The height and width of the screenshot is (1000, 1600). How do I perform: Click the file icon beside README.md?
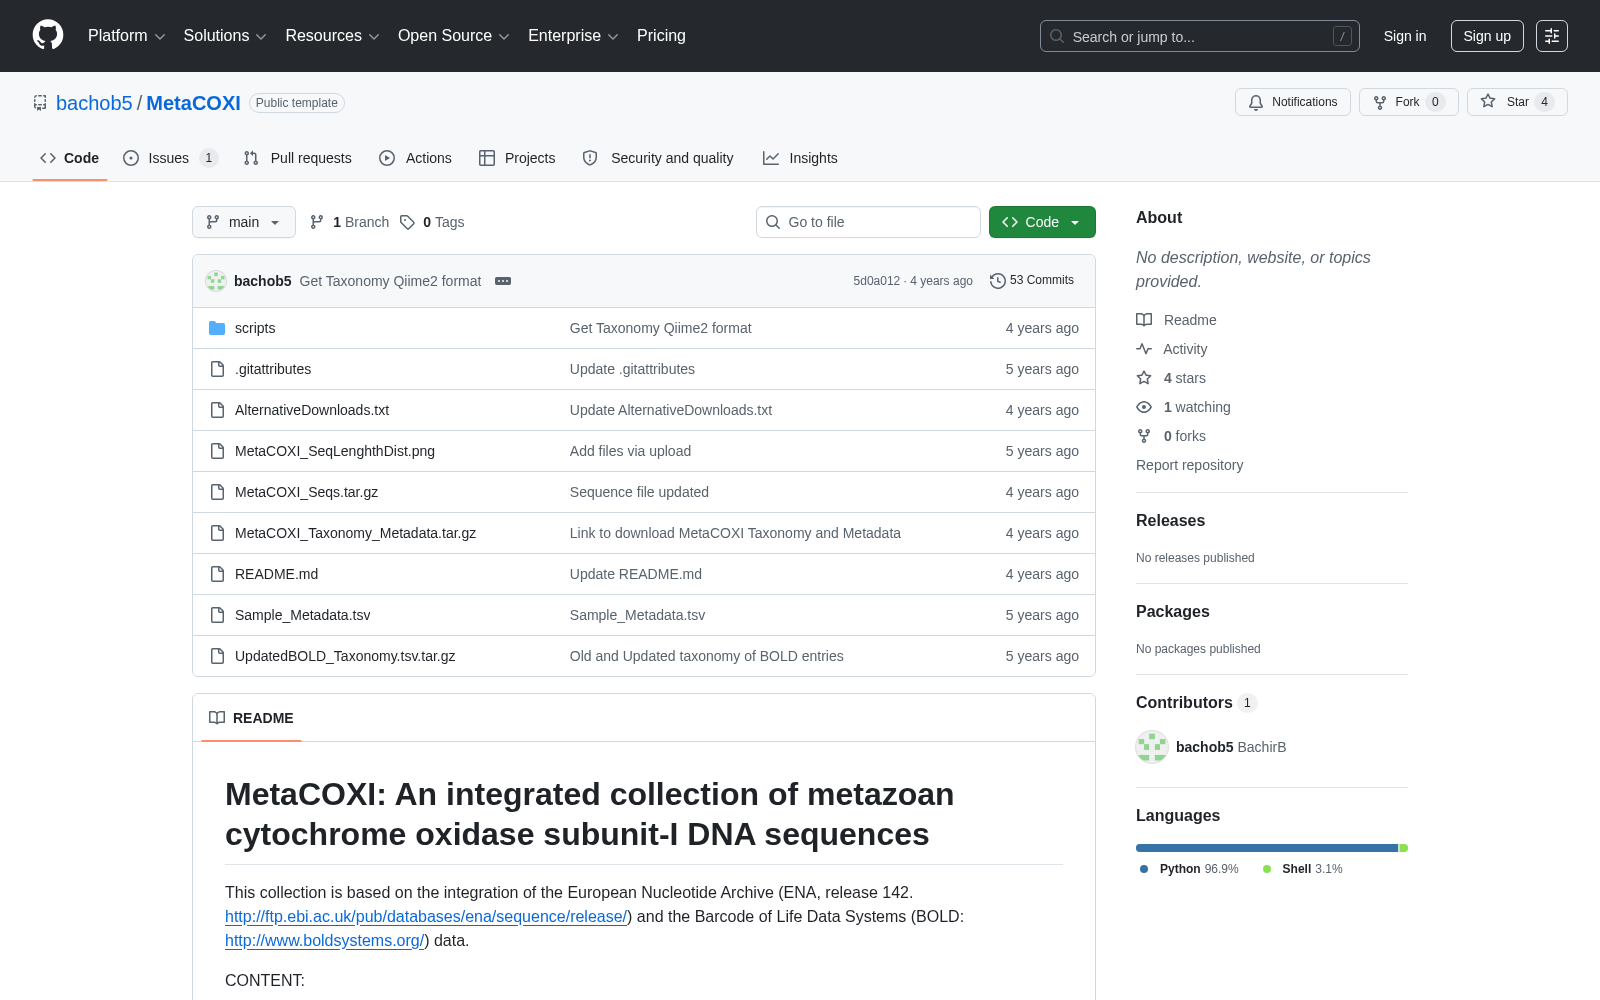click(217, 574)
